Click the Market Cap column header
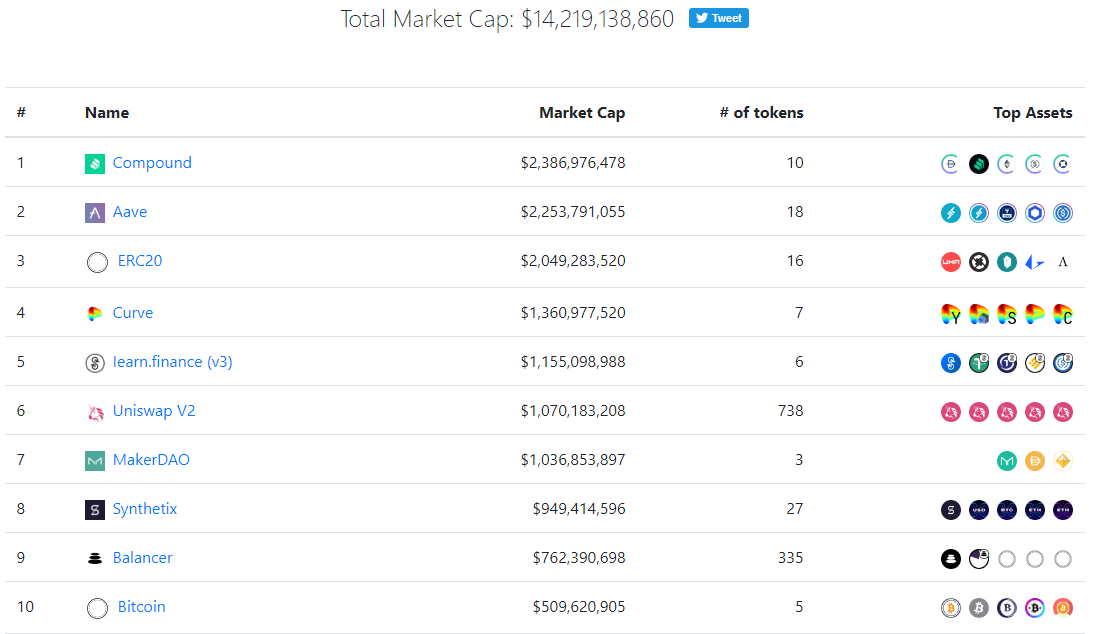Screen dimensions: 1097x634 click(x=582, y=113)
